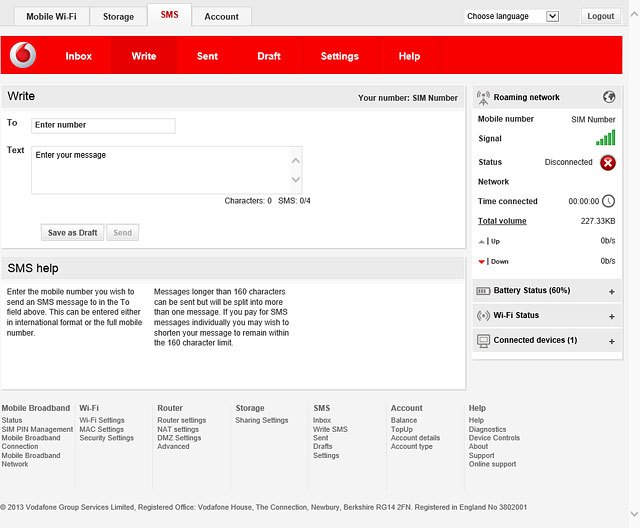Click the time connected clock icon
640x528 pixels.
[609, 201]
